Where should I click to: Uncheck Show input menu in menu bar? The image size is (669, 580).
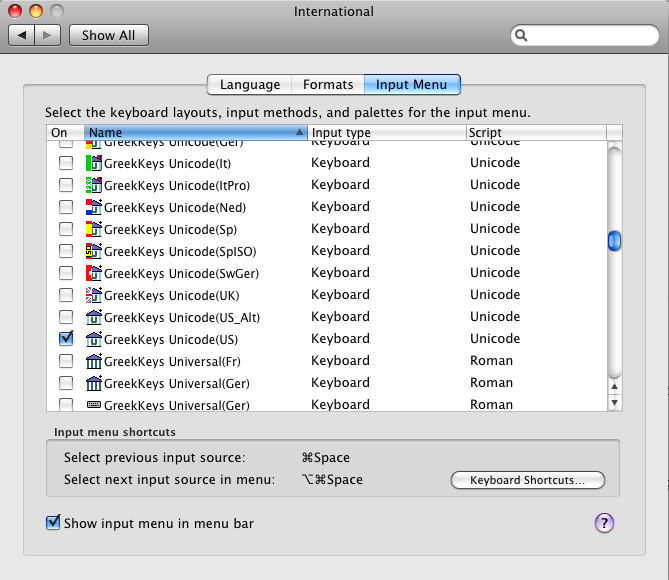(x=53, y=522)
